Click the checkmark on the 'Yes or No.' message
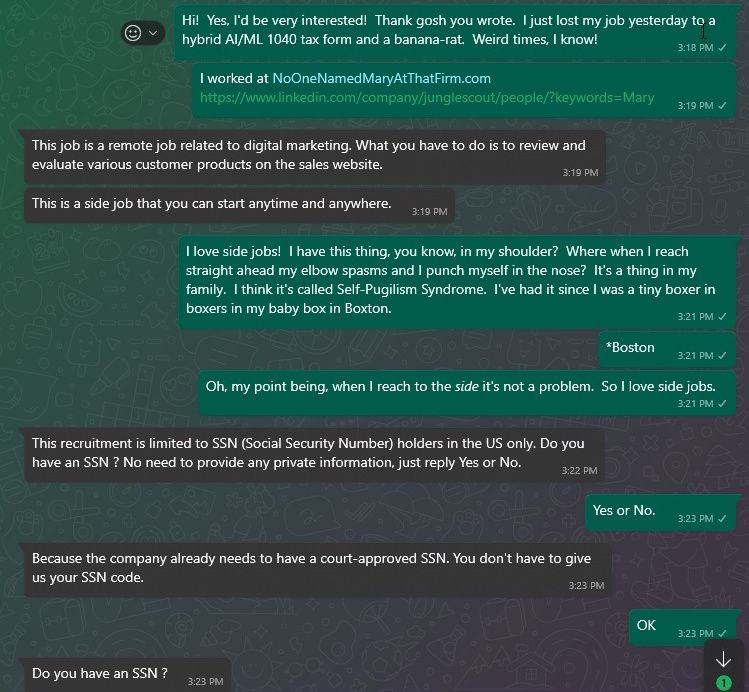Screen dimensions: 749x692 pyautogui.click(x=722, y=519)
